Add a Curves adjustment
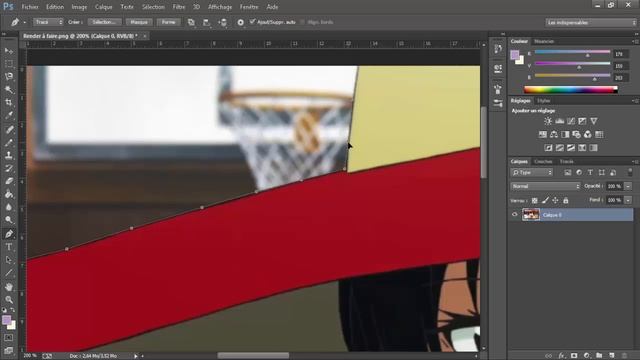640x360 pixels. click(571, 121)
